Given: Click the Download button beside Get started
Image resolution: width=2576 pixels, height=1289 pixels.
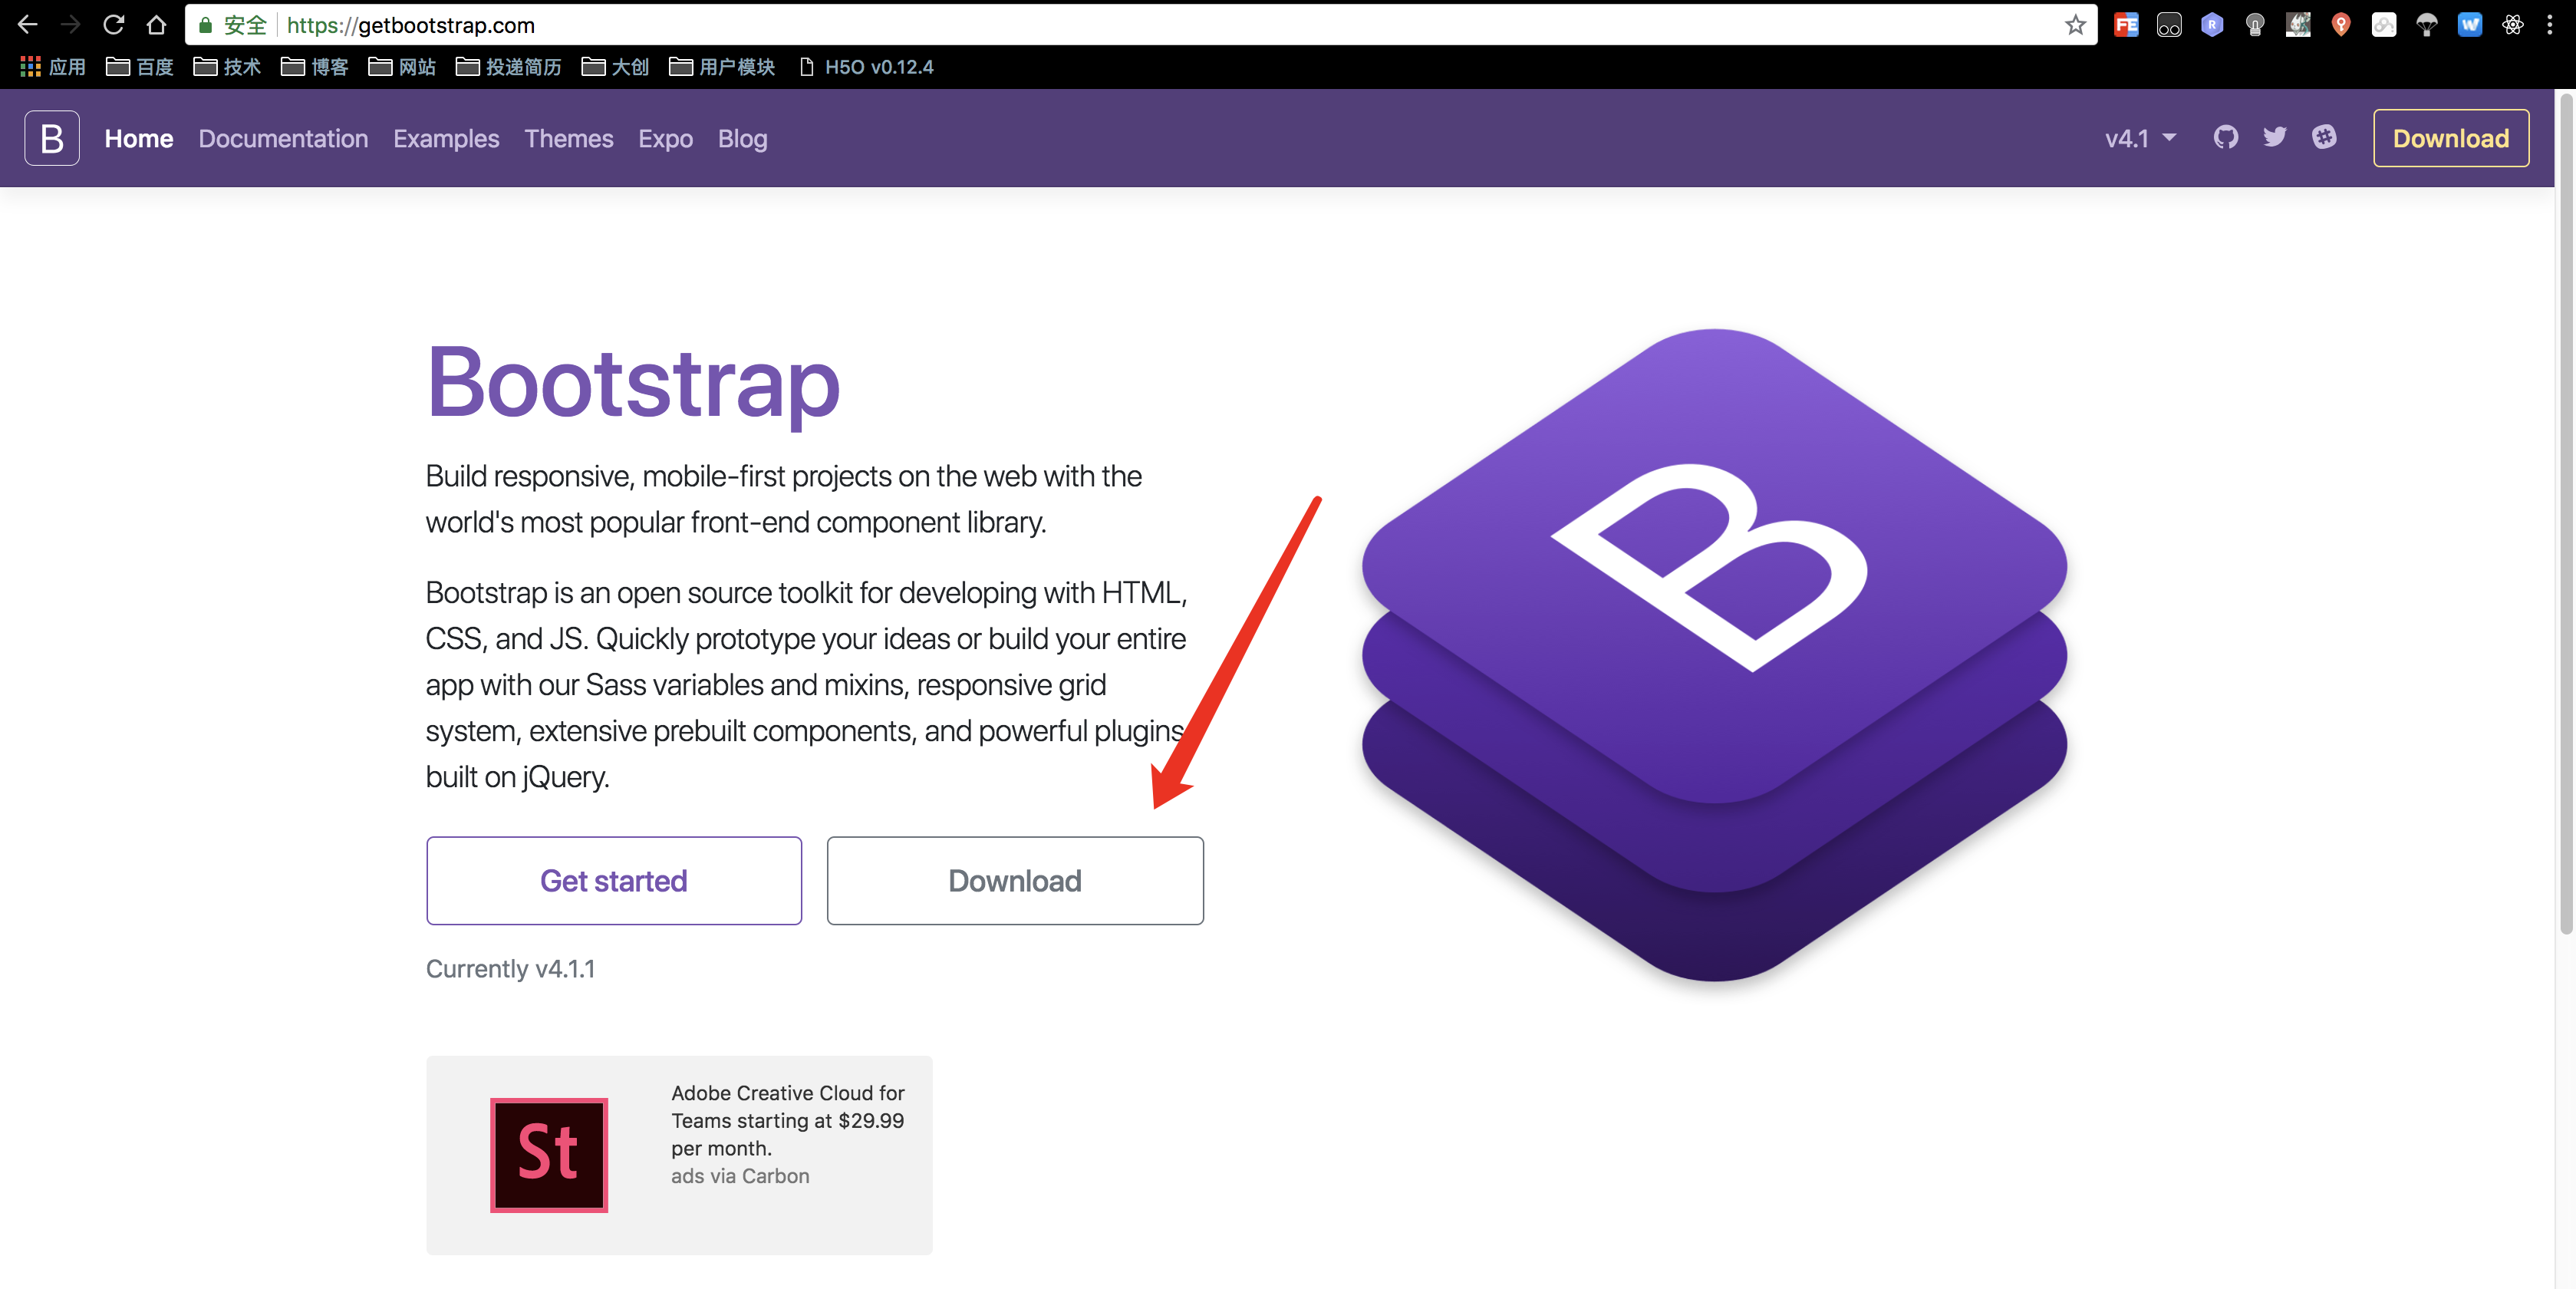Looking at the screenshot, I should click(x=1015, y=880).
